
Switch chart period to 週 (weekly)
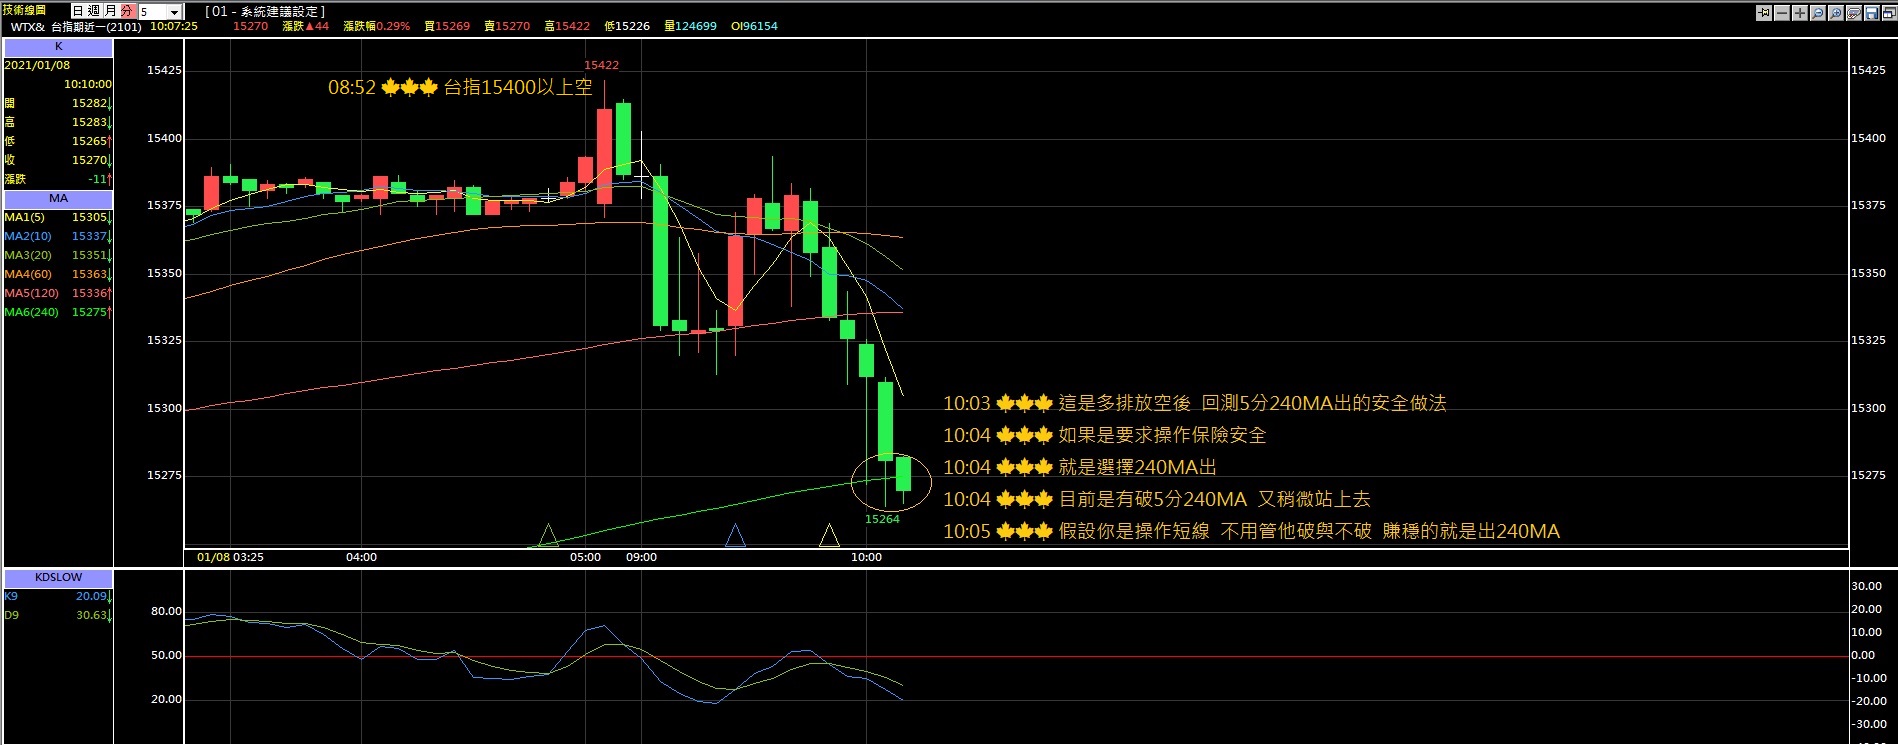[94, 11]
